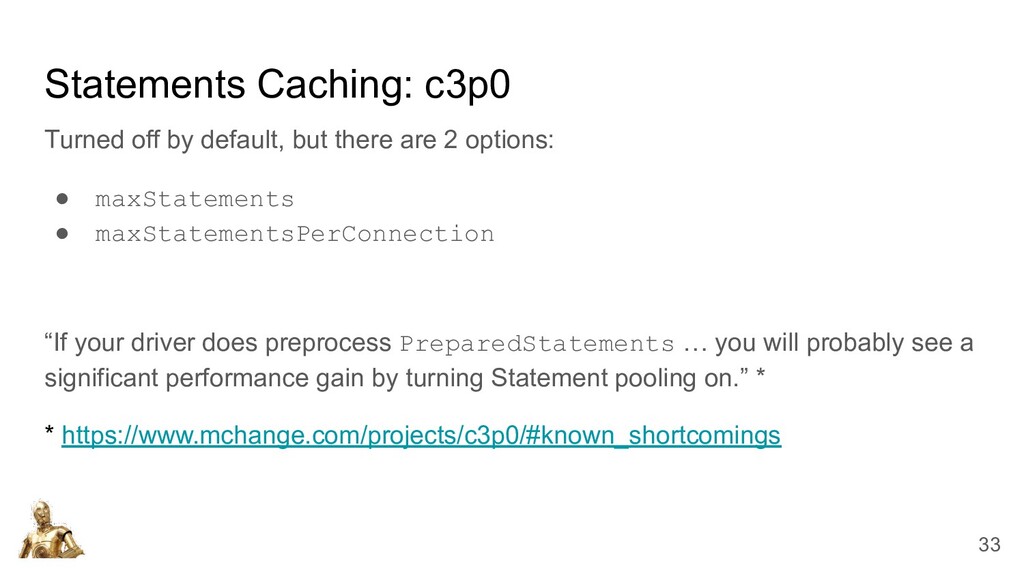Viewport: 1024px width, 576px height.
Task: Click the maxStatementsPerConnection bullet text
Action: (295, 234)
